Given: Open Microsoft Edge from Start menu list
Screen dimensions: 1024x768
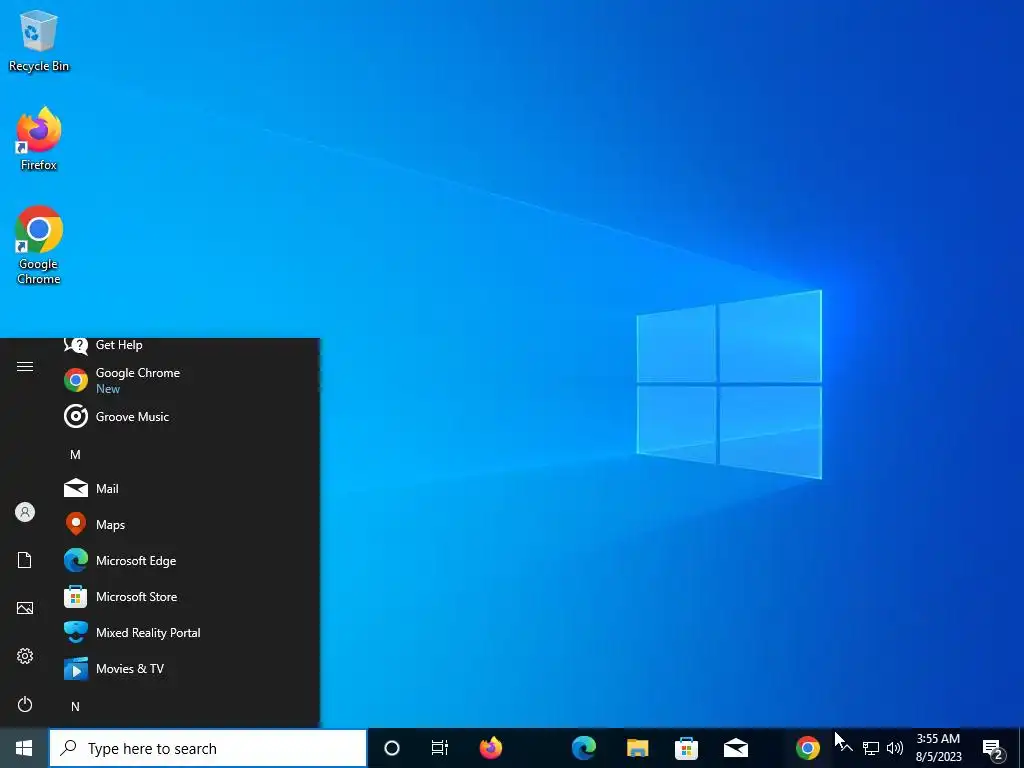Looking at the screenshot, I should click(187, 560).
